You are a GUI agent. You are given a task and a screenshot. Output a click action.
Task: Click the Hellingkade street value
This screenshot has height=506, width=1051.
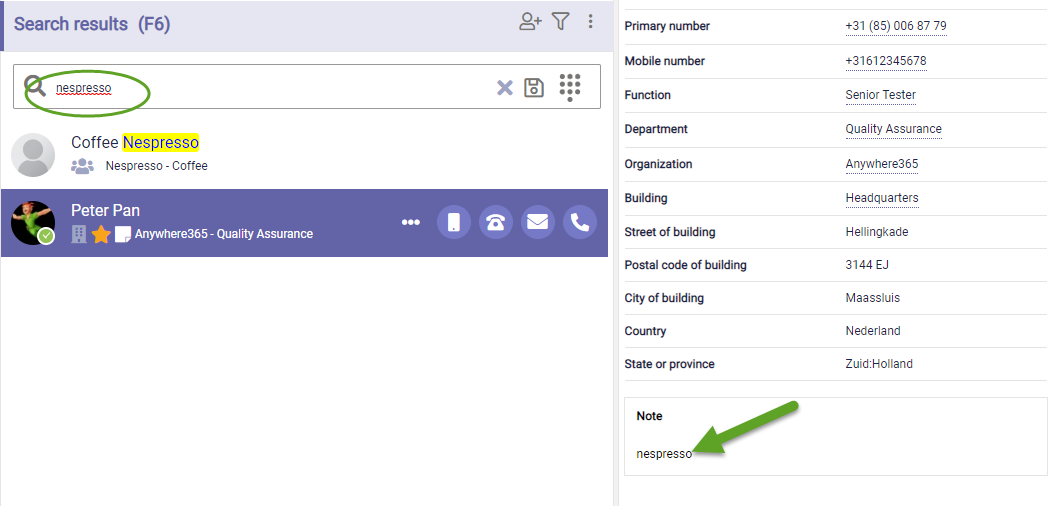[x=877, y=233]
